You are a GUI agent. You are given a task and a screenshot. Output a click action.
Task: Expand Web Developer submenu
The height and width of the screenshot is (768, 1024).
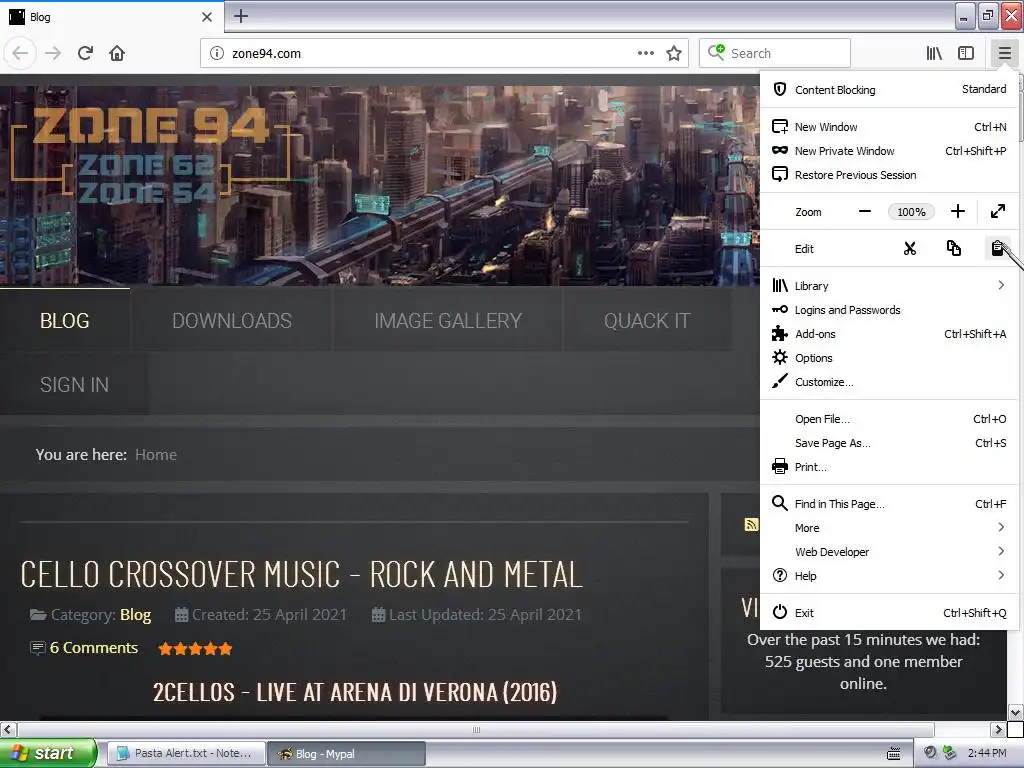click(x=889, y=552)
